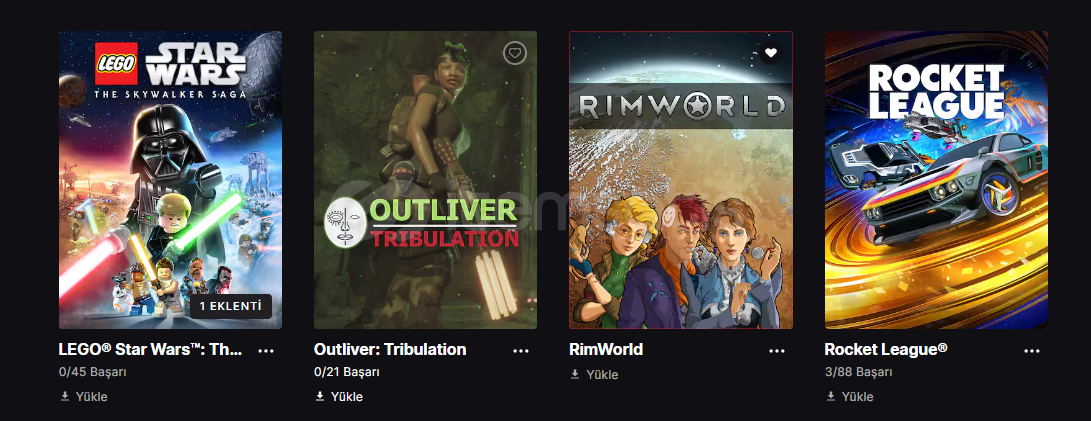Open the three-dot options for Outliver: Tribulation

pos(520,351)
